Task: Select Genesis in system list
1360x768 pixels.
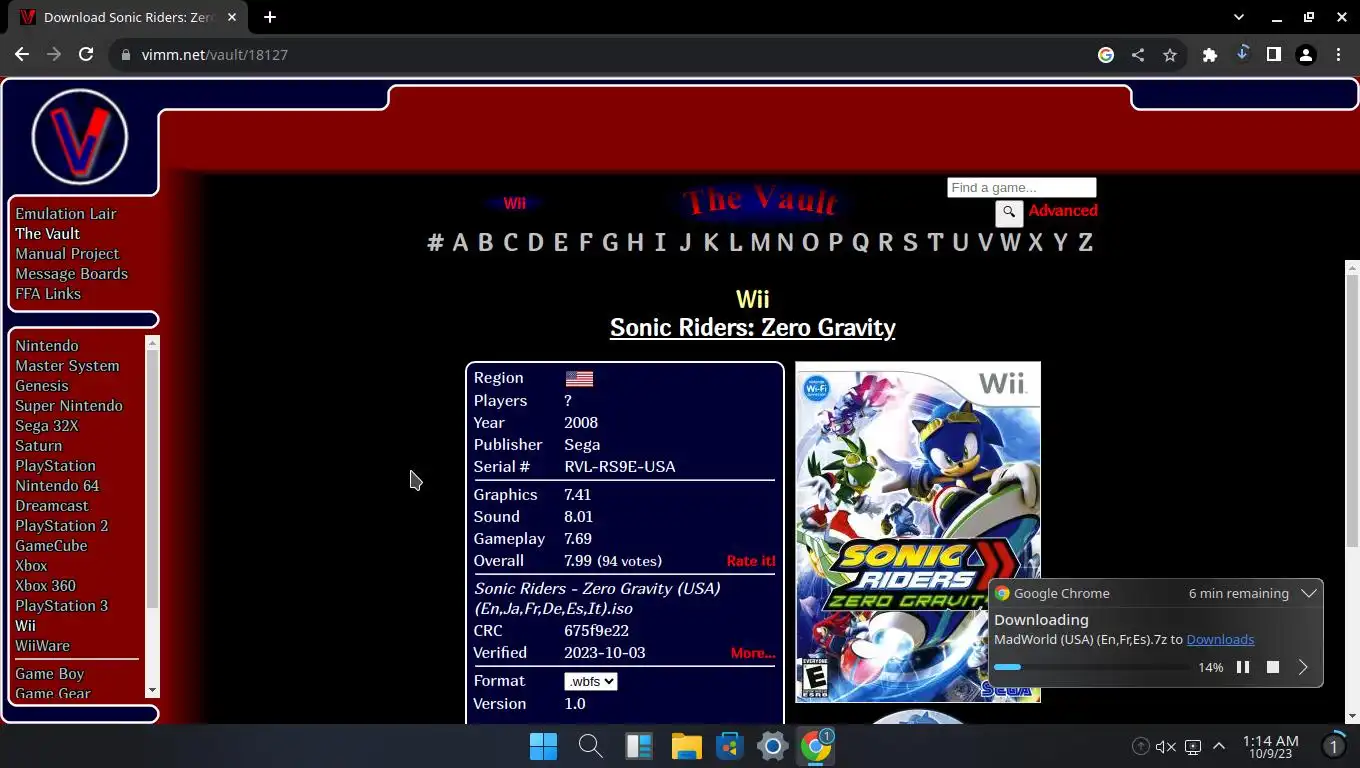Action: click(42, 385)
